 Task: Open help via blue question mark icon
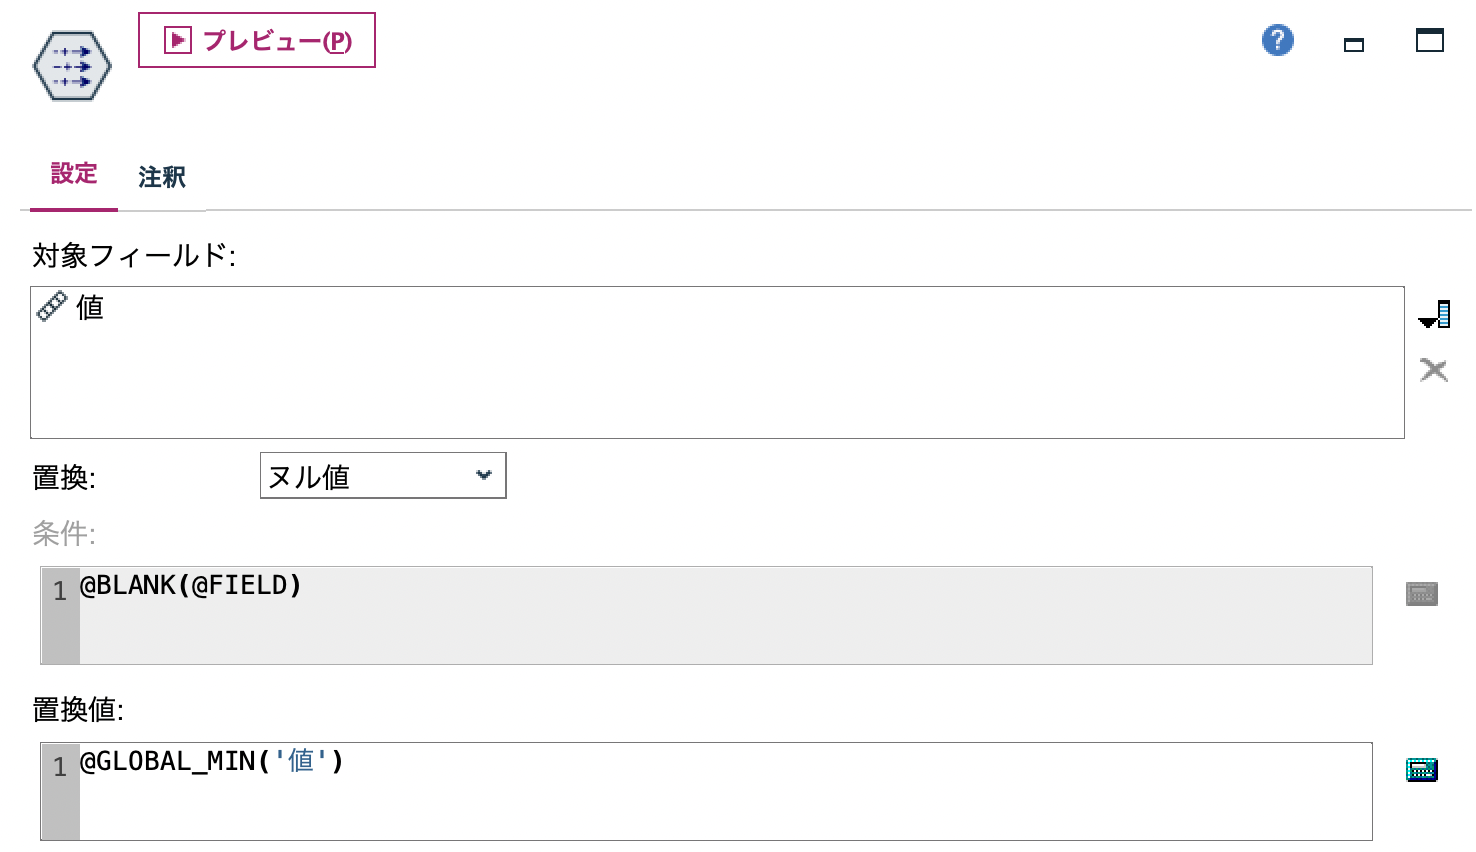(1277, 41)
